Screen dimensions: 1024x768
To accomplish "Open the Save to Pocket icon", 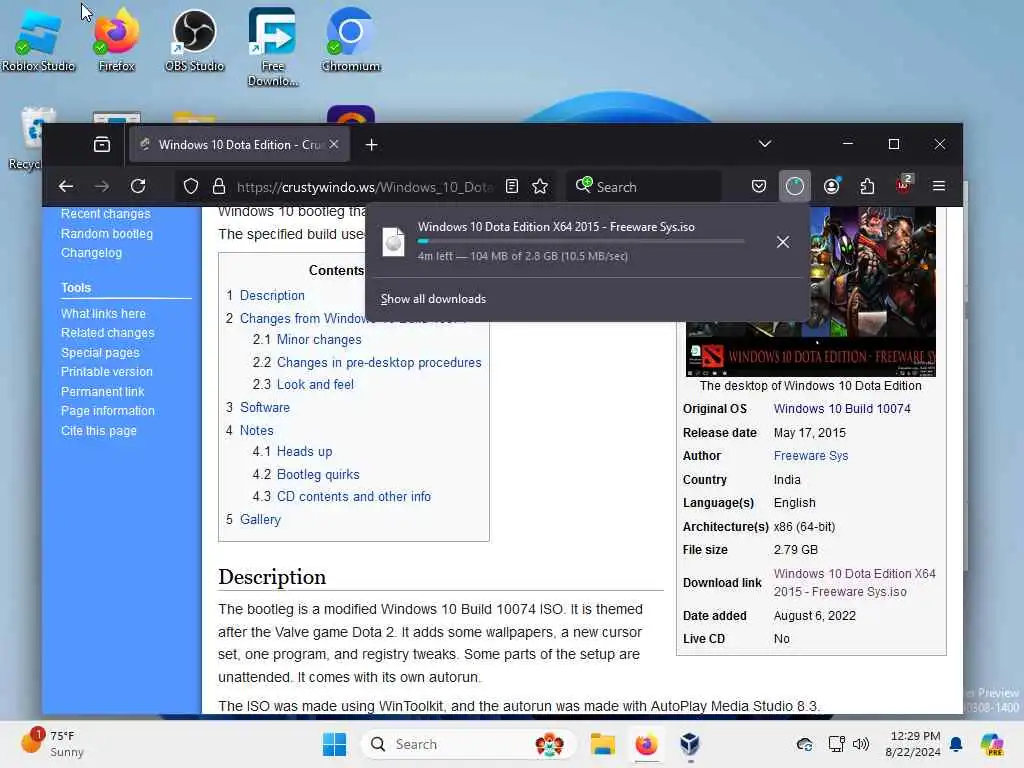I will (759, 187).
